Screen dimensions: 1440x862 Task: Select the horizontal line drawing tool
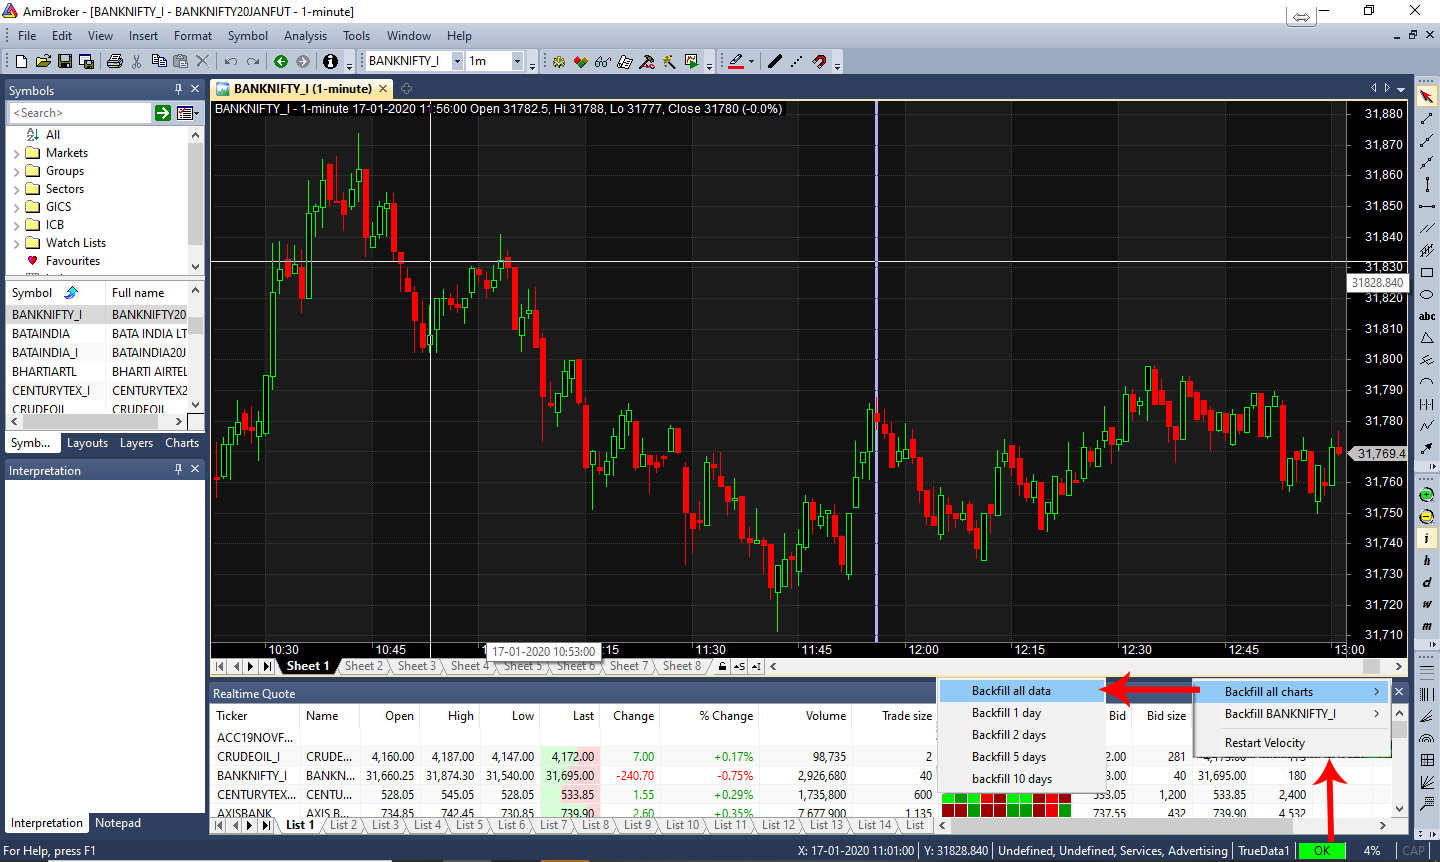[1427, 206]
